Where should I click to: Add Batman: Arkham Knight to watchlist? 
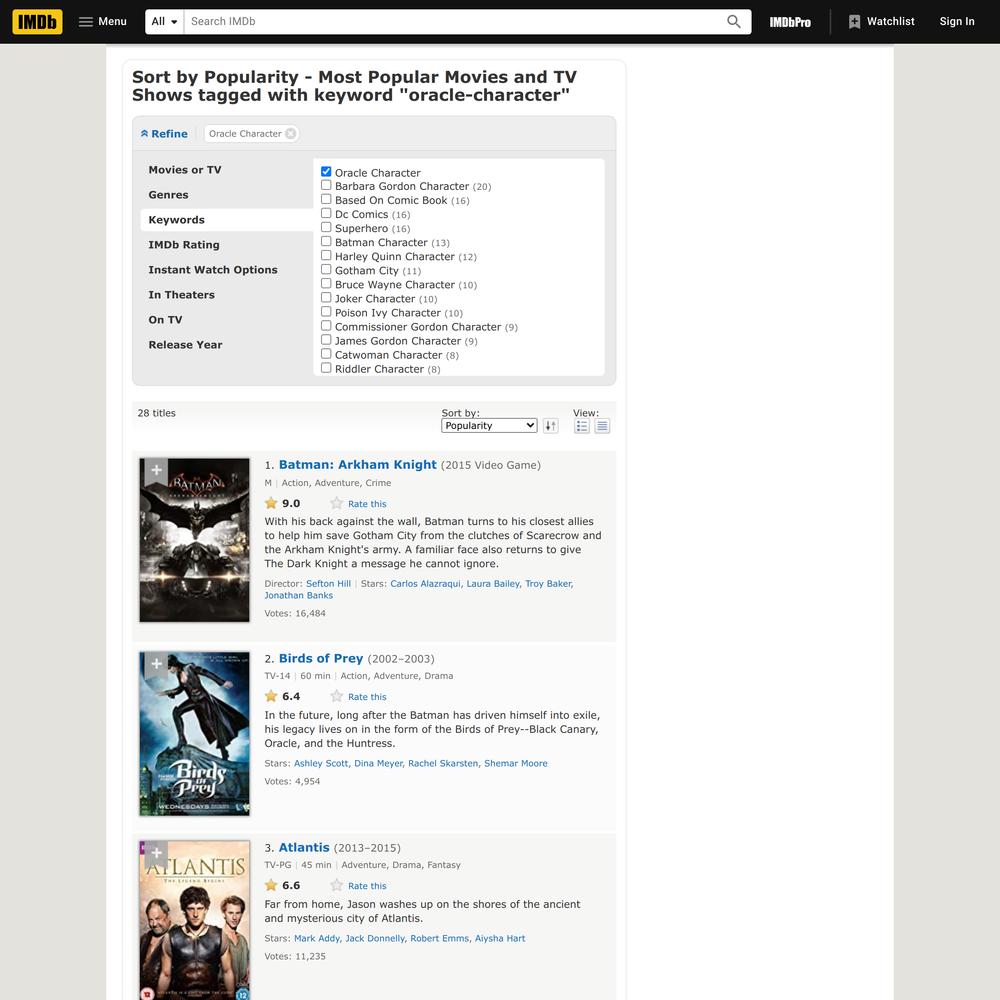(156, 471)
